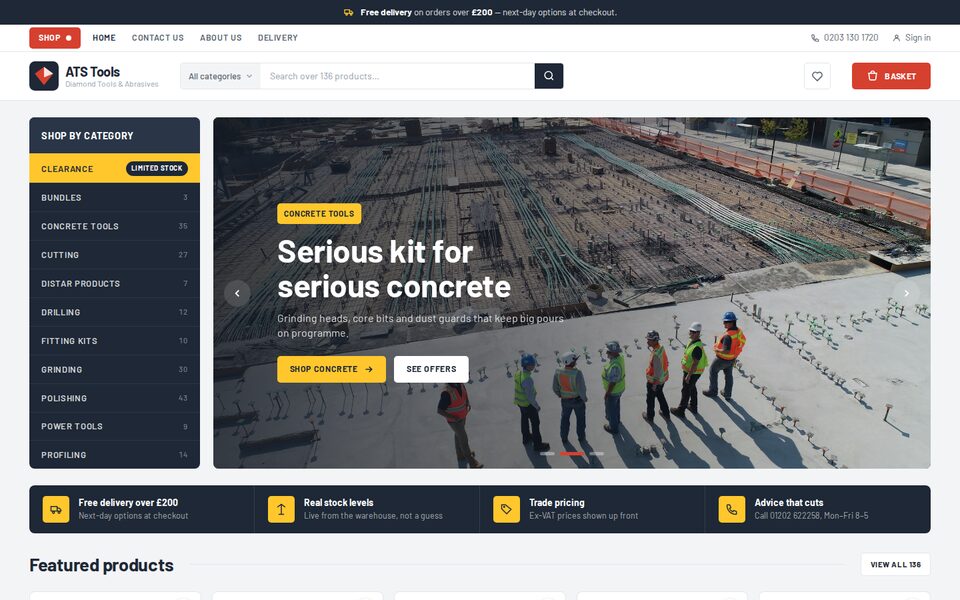Click the SHOP CONCRETE button
The width and height of the screenshot is (960, 600).
coord(331,369)
